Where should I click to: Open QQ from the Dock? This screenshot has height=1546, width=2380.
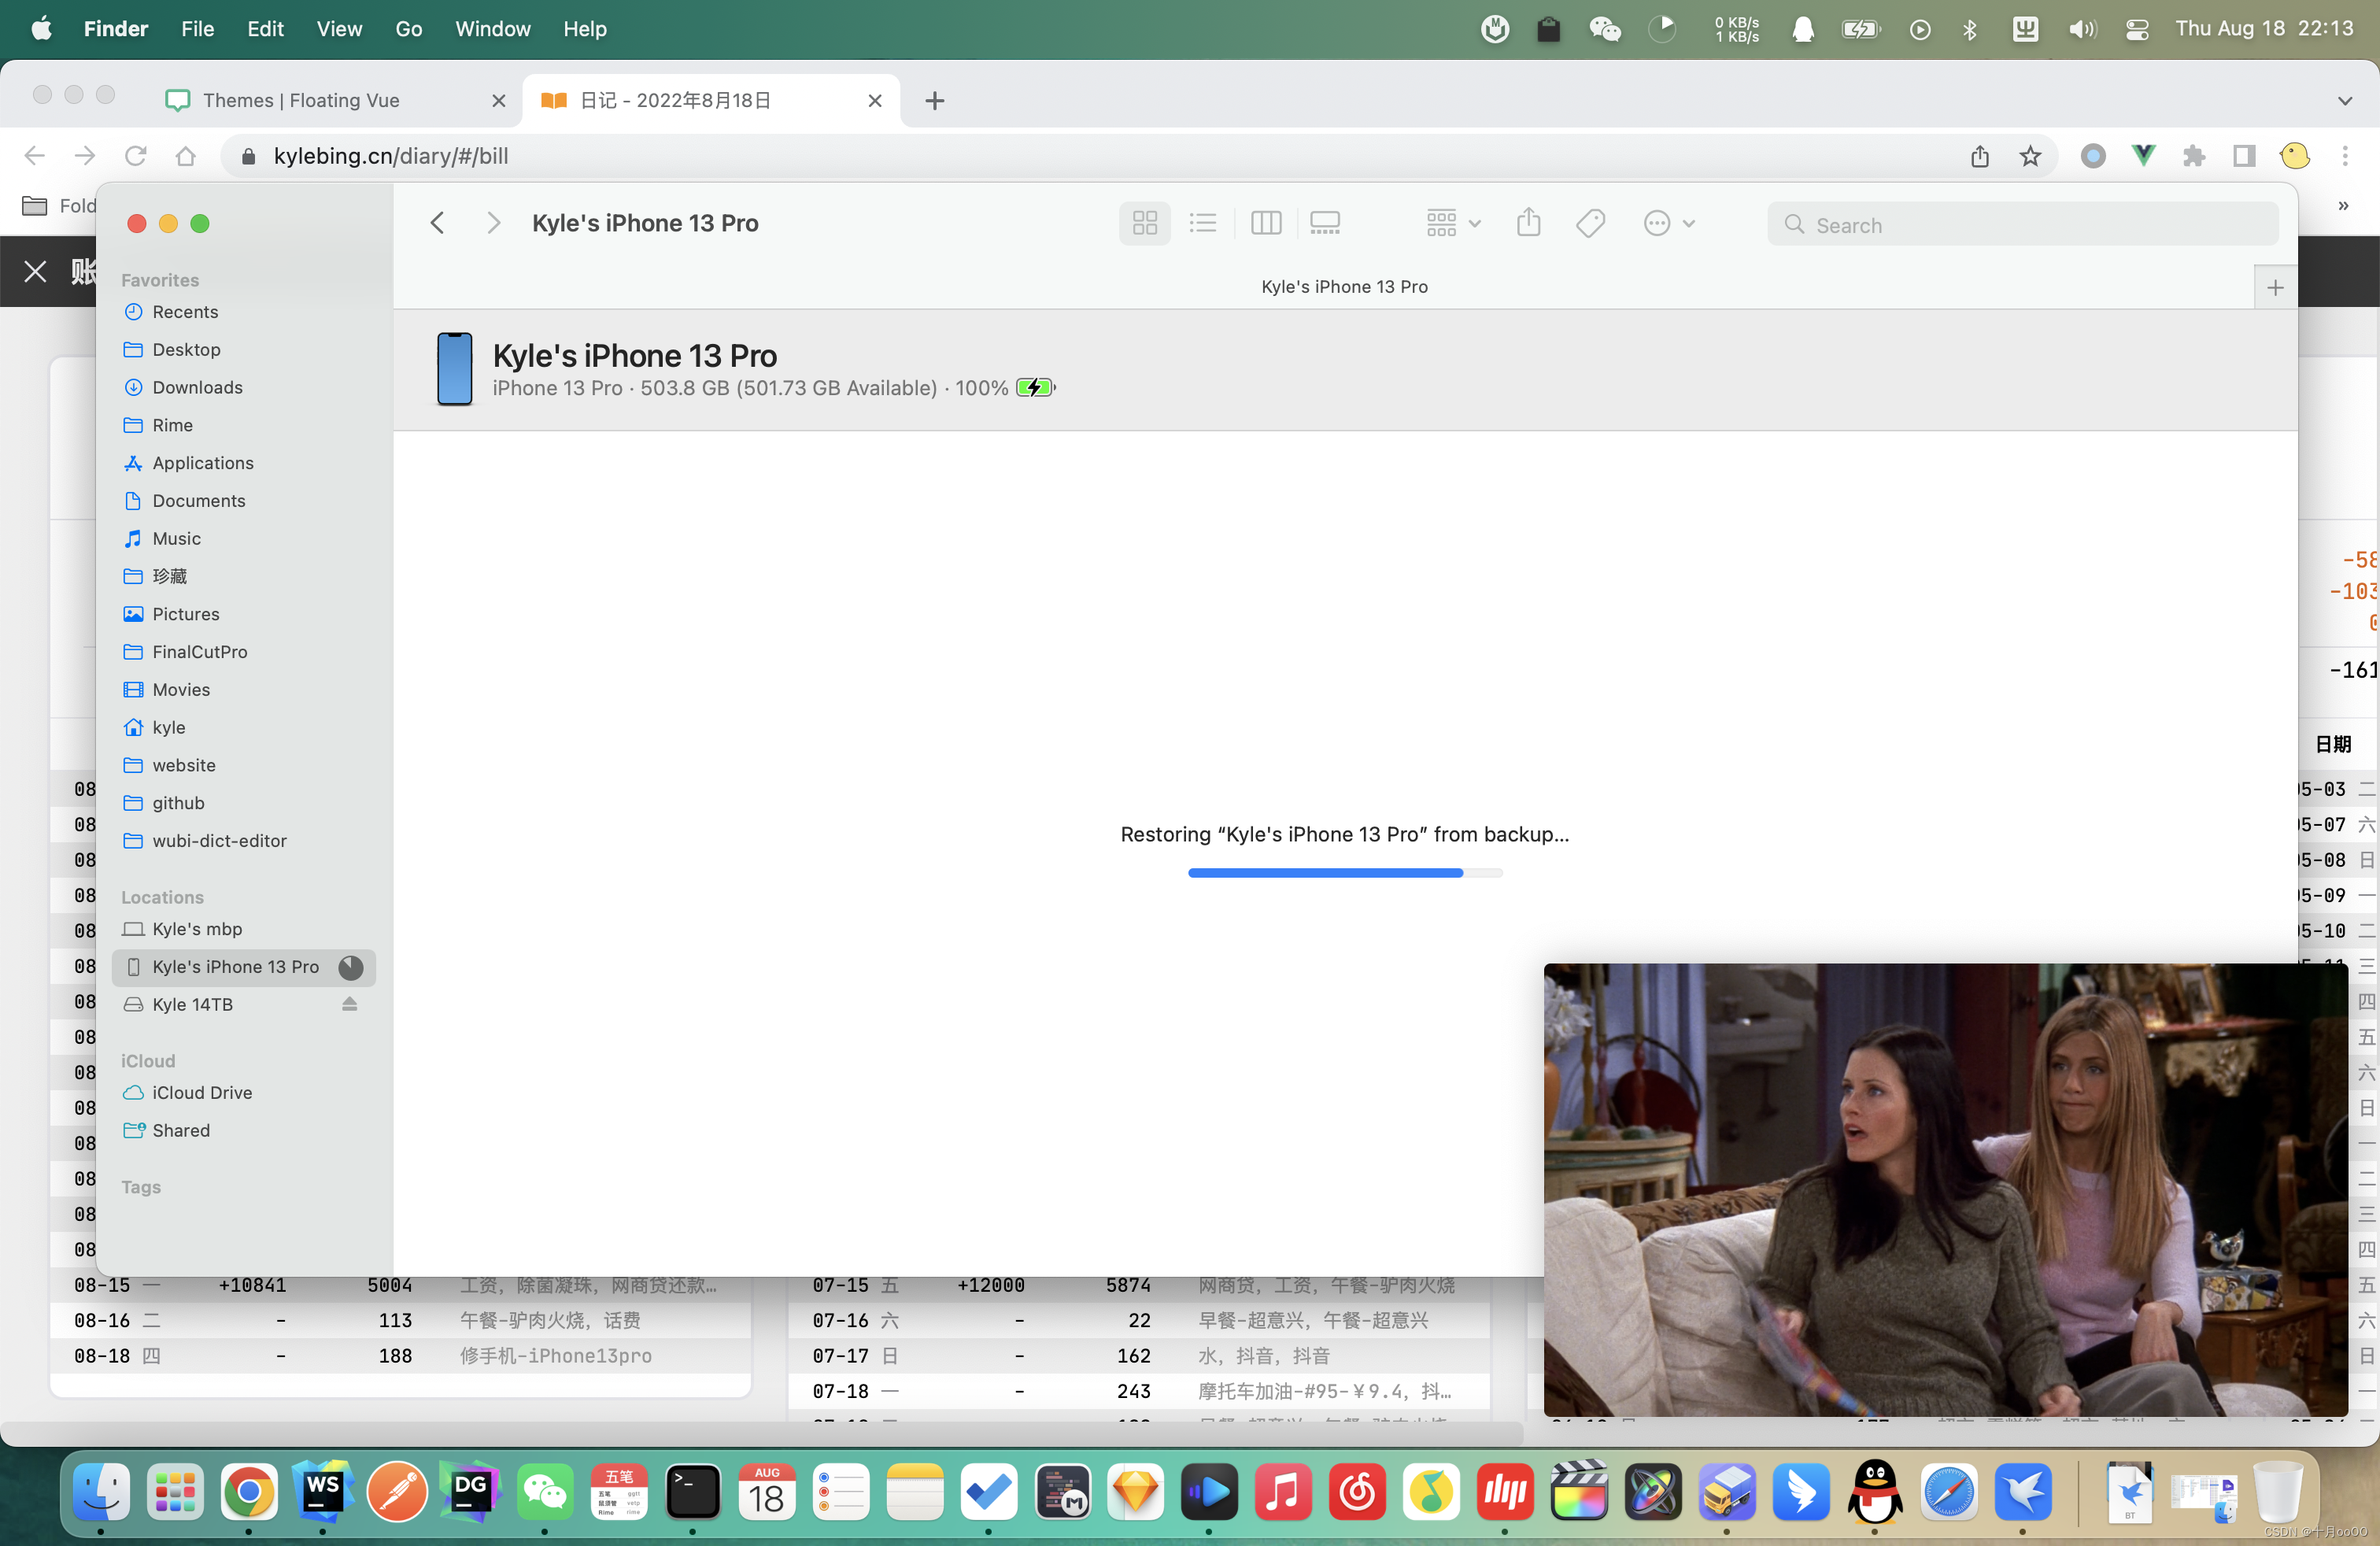[x=1874, y=1492]
